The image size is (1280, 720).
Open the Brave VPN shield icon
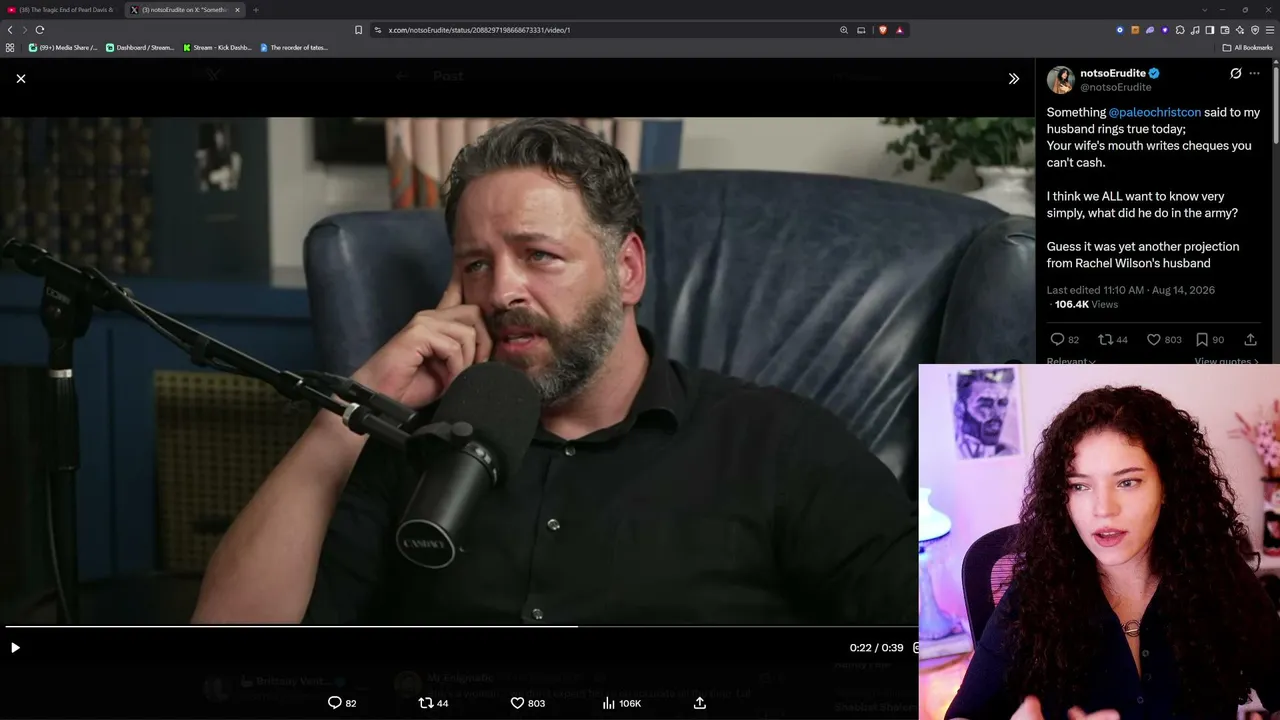tap(1255, 30)
